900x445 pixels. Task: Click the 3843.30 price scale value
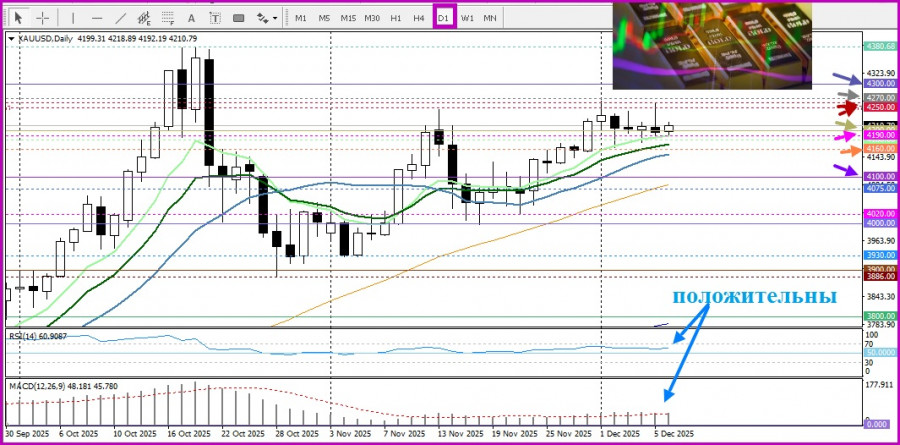[880, 296]
